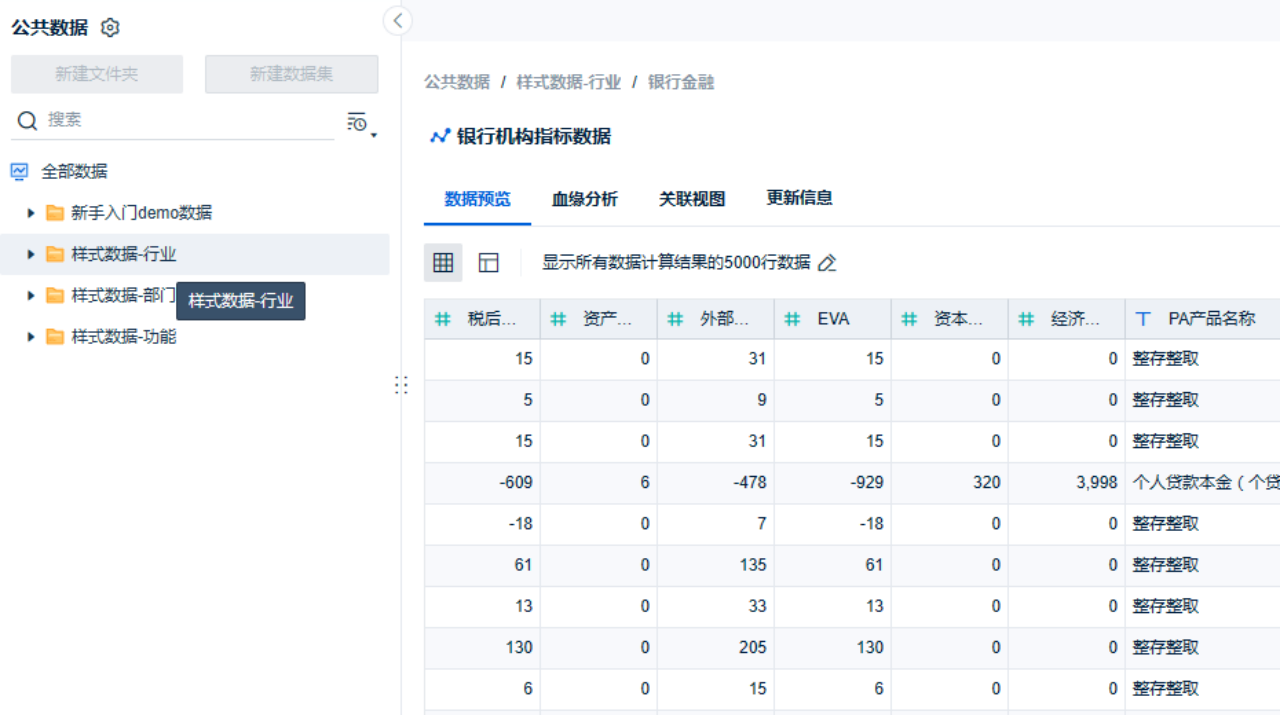Click the 搜索 input field
The image size is (1280, 715).
click(188, 120)
